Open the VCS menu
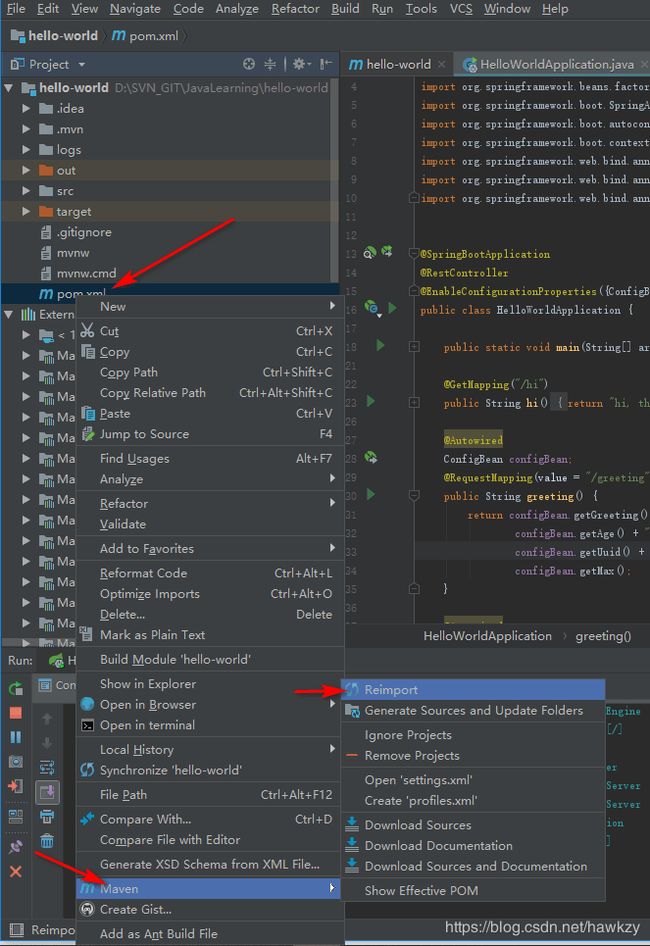The width and height of the screenshot is (650, 946). point(460,9)
